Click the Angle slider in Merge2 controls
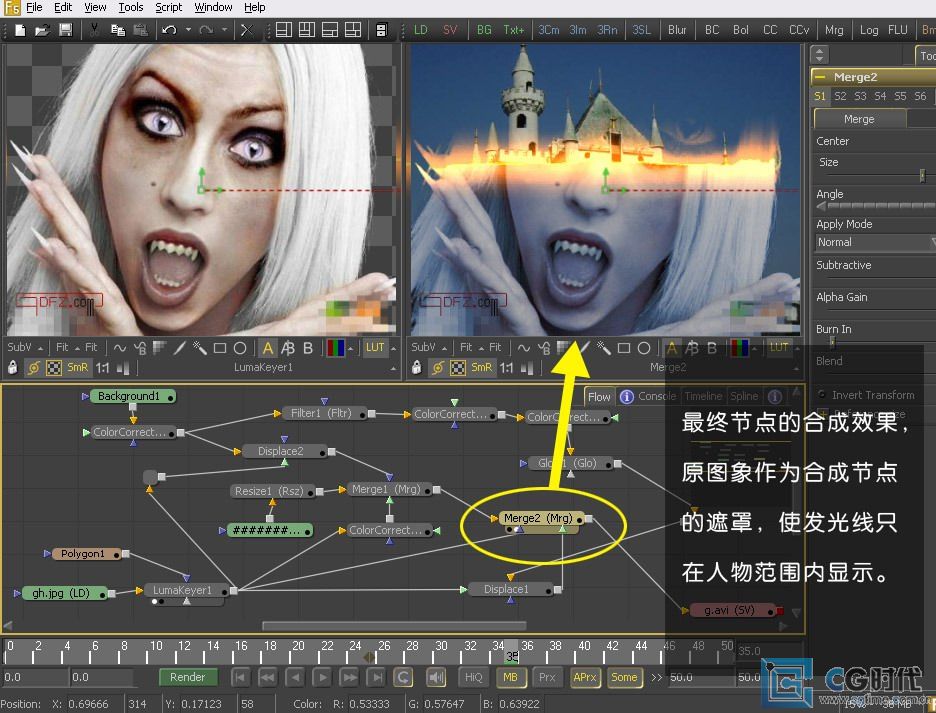This screenshot has height=713, width=936. pos(876,206)
